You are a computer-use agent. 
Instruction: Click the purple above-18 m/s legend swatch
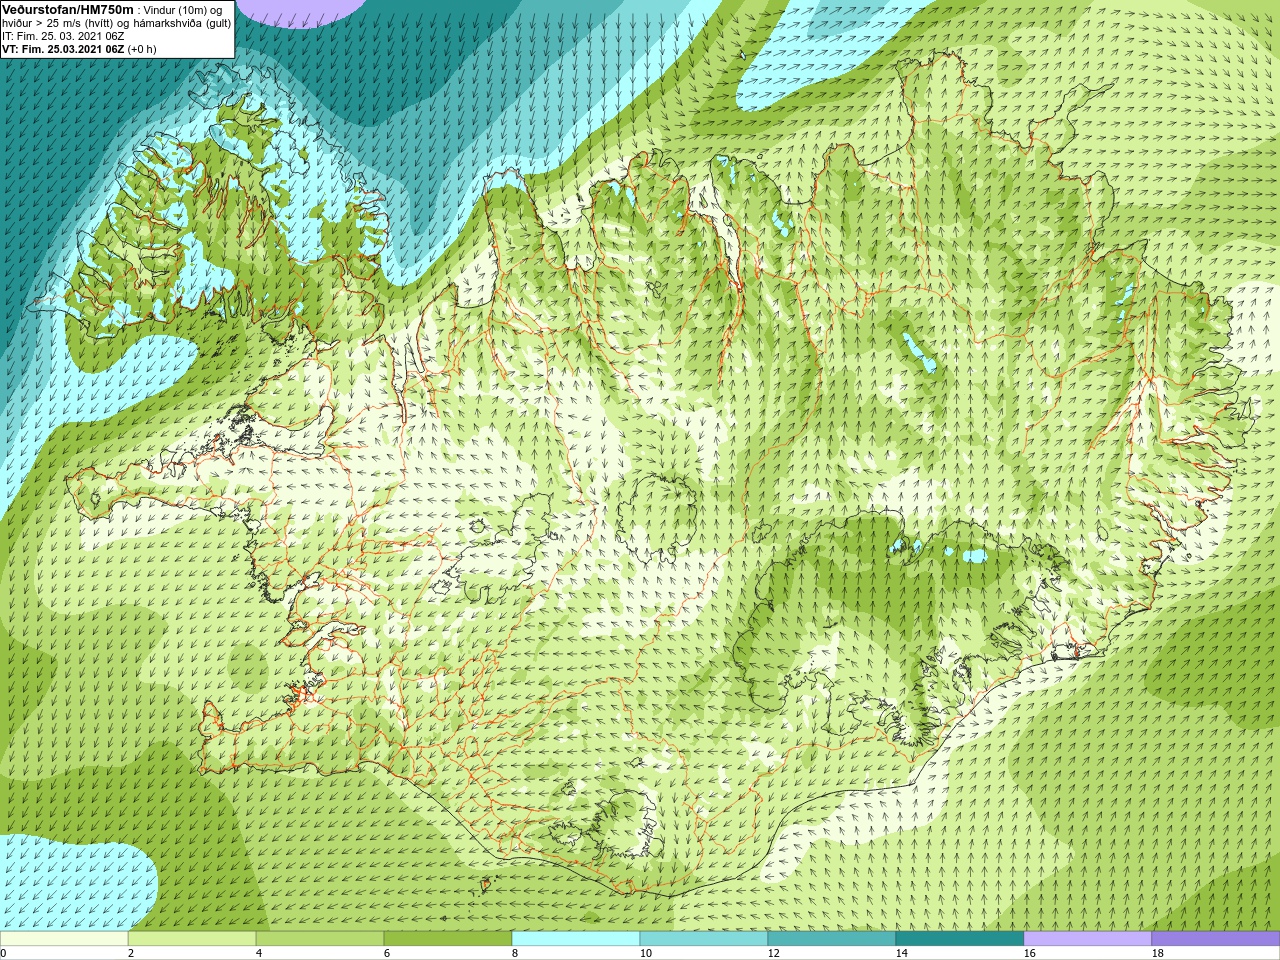[x=1216, y=939]
